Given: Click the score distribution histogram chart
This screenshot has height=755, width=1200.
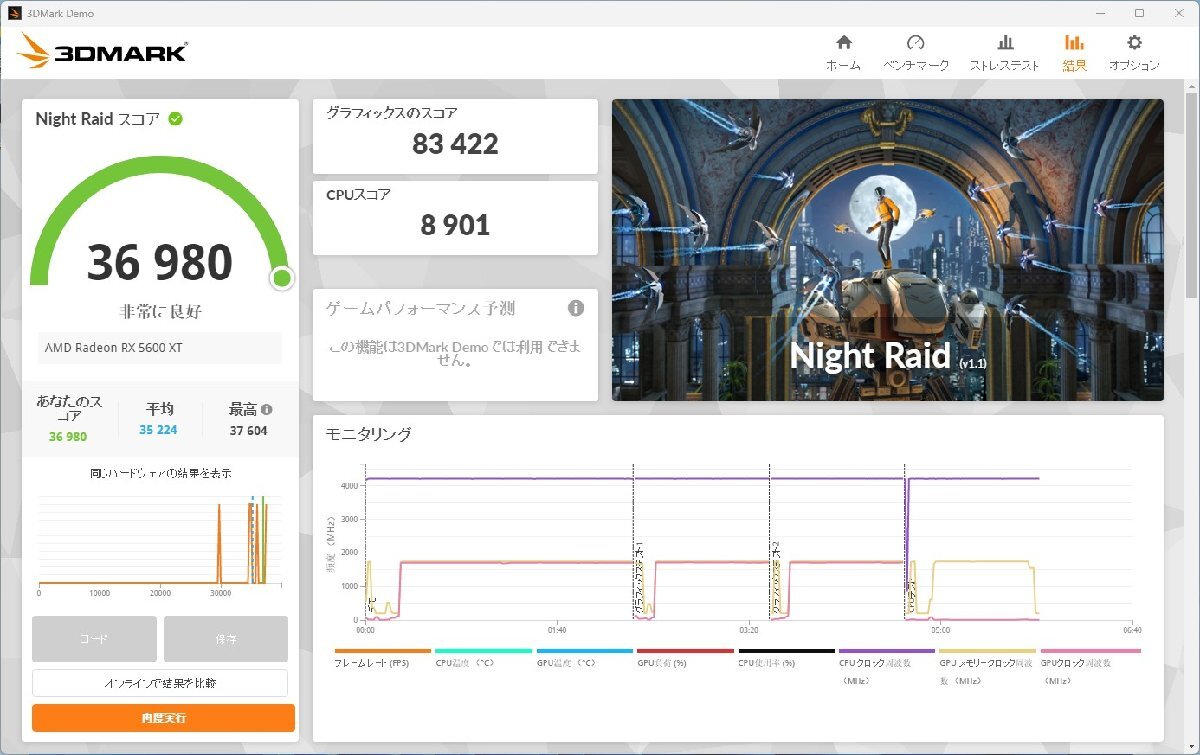Looking at the screenshot, I should (x=160, y=542).
